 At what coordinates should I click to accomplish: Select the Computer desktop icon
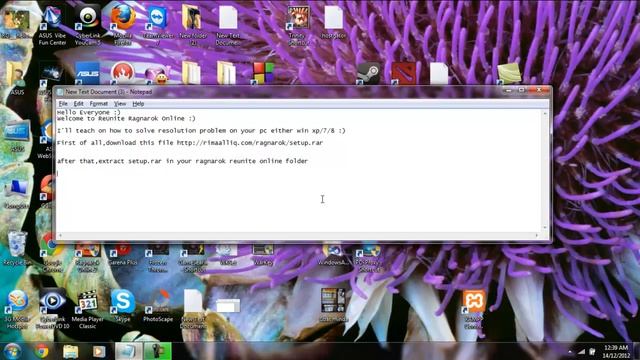pyautogui.click(x=16, y=193)
